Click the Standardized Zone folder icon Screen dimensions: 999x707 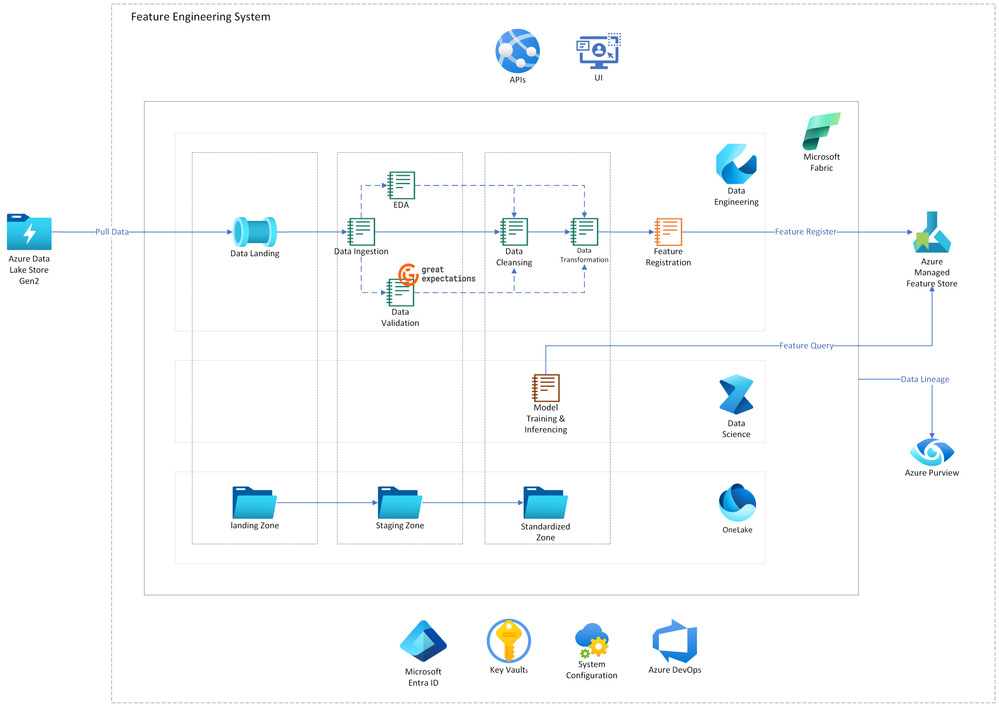[545, 503]
